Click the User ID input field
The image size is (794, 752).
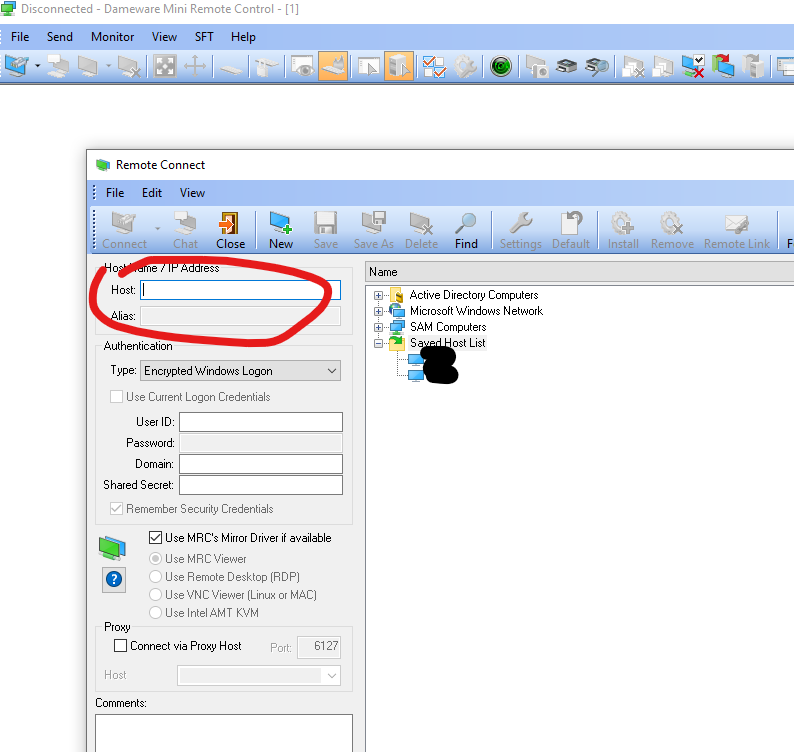(261, 422)
